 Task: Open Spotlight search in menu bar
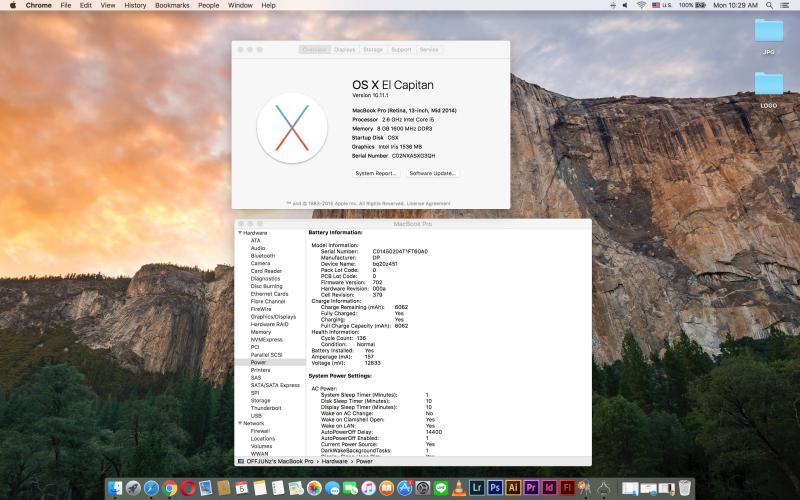(769, 5)
